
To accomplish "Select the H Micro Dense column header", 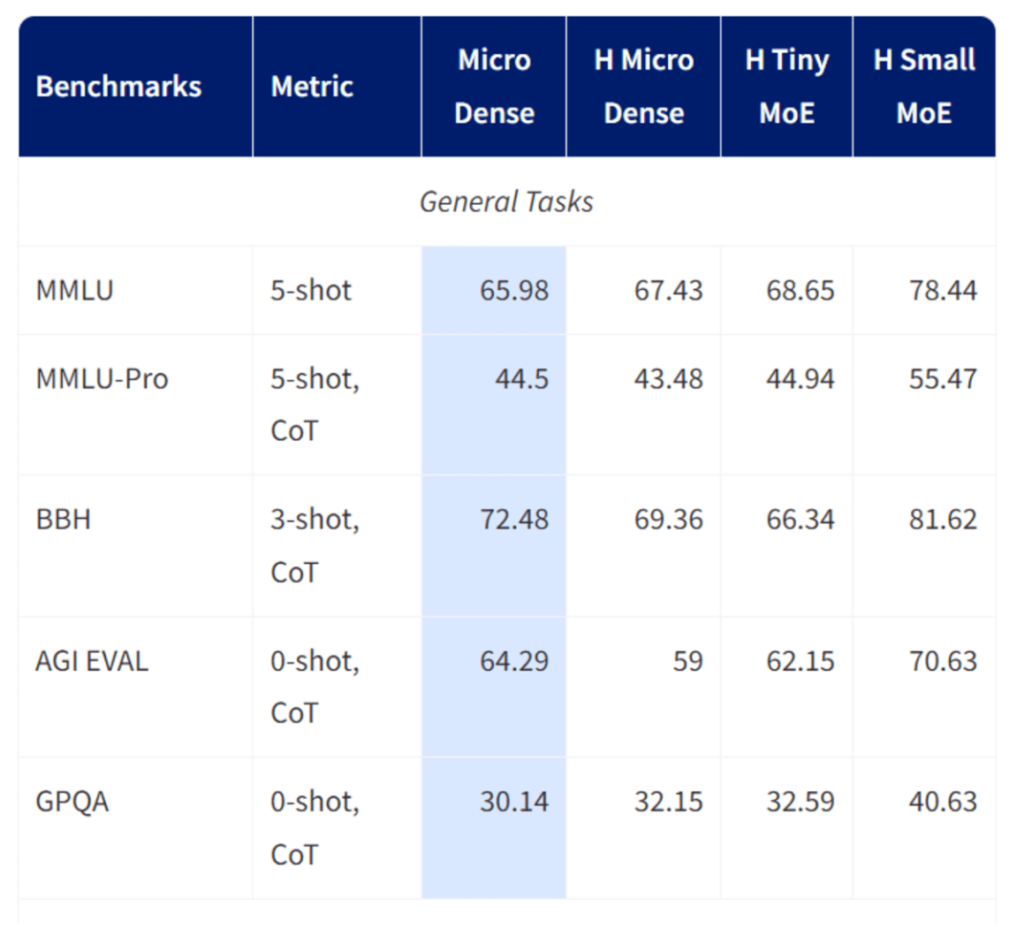I will [643, 86].
